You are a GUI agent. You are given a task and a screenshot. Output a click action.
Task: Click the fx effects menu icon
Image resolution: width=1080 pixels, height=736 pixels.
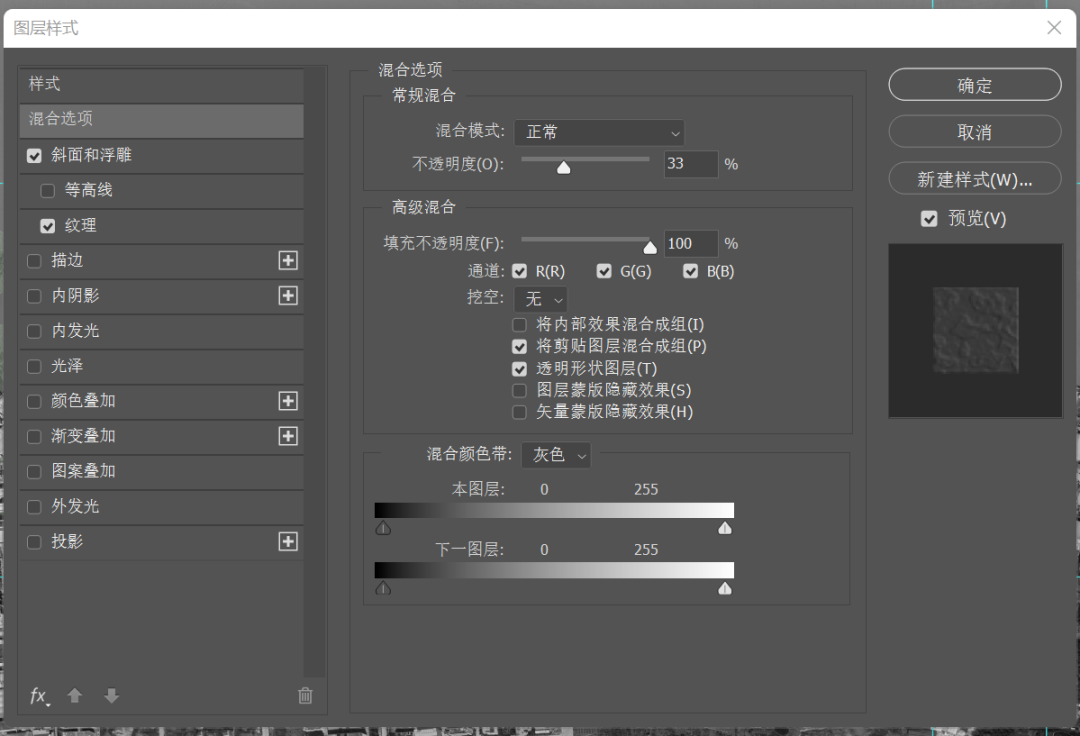point(39,696)
